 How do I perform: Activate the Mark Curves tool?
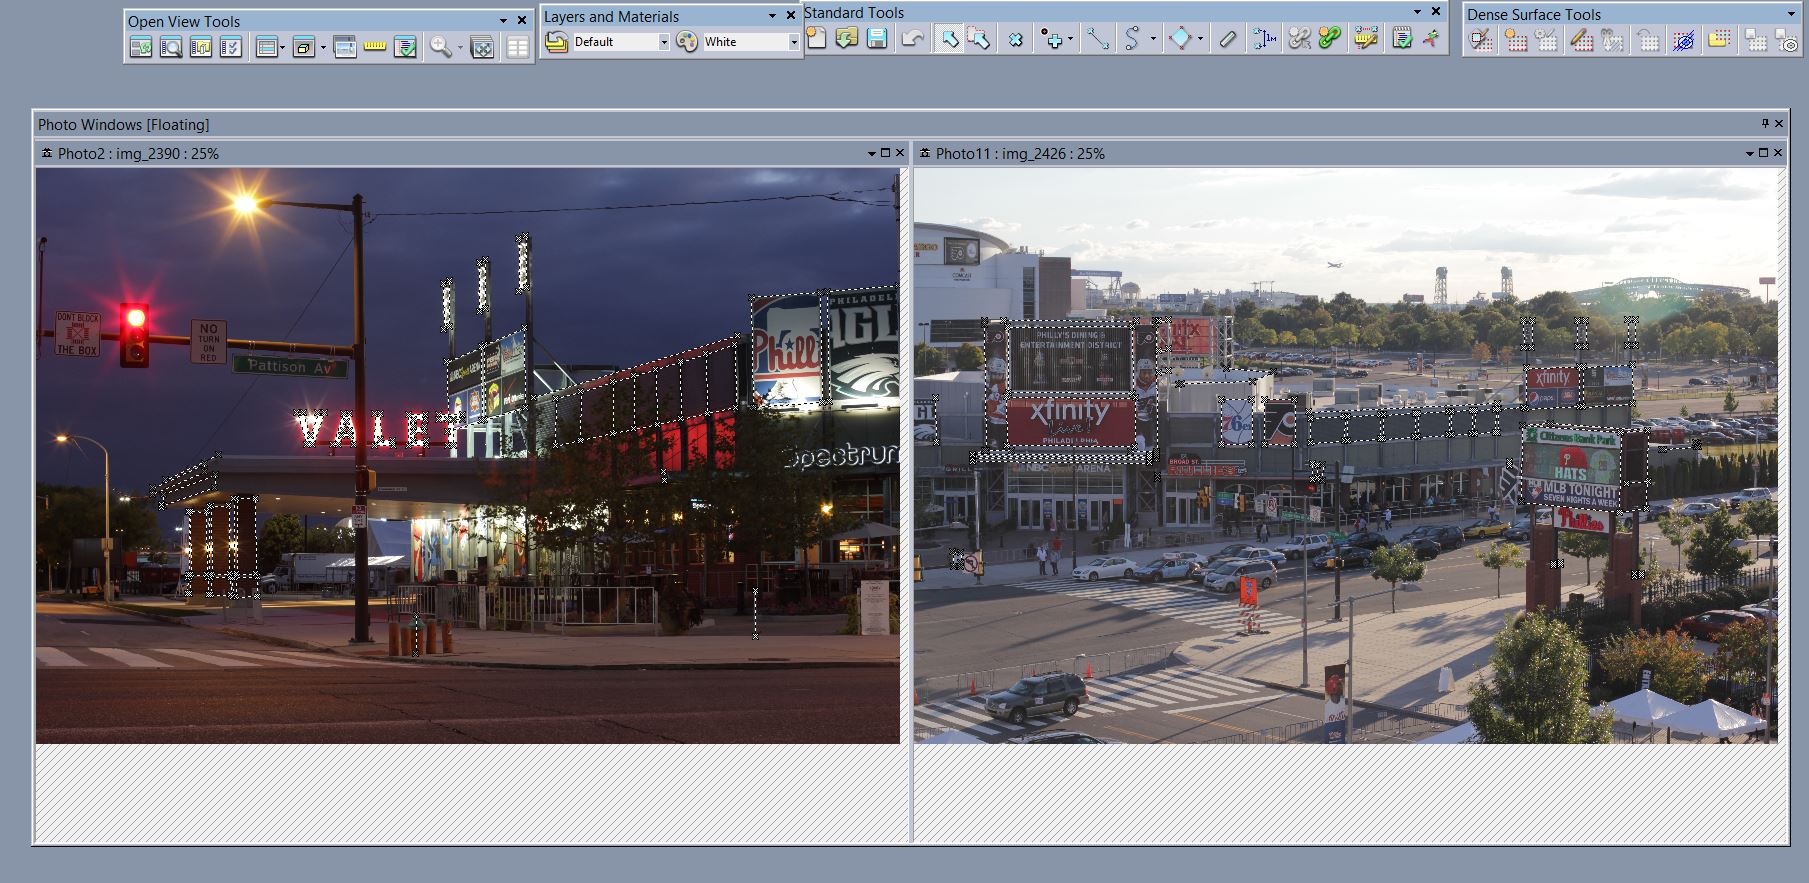(1132, 39)
